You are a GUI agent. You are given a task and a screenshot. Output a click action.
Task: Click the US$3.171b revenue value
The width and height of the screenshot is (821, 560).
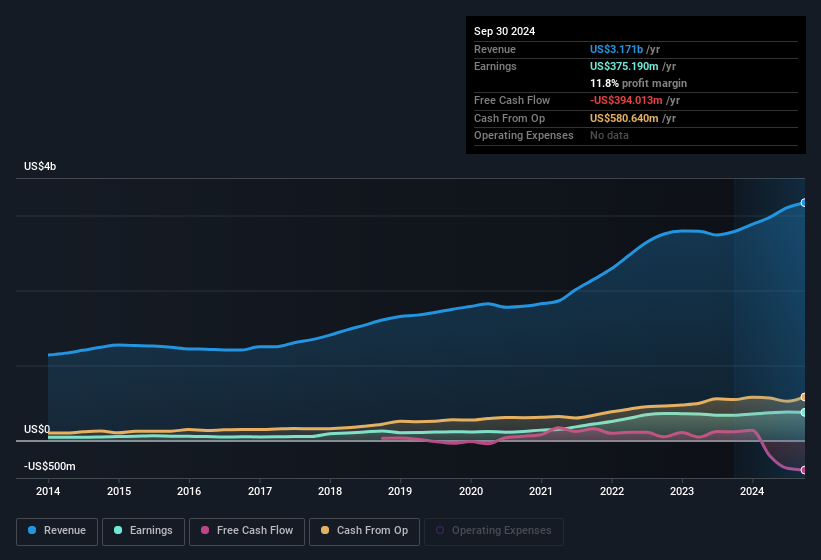[616, 49]
